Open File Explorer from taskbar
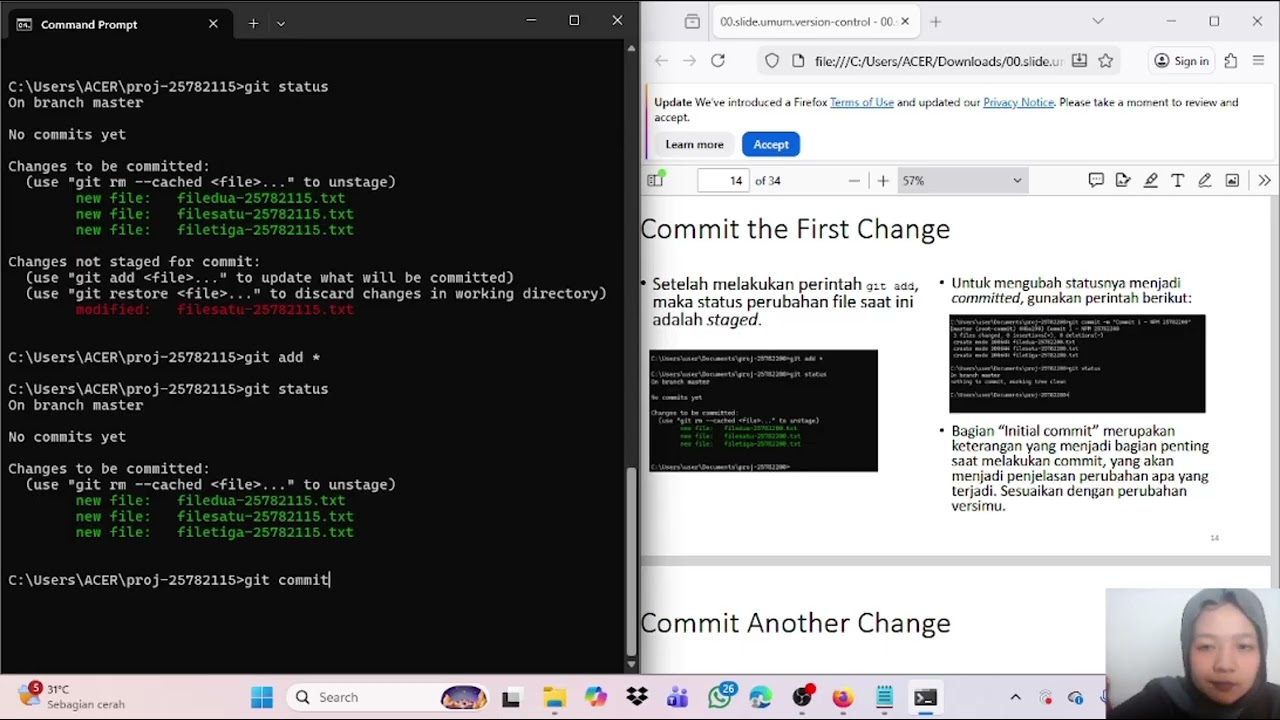The width and height of the screenshot is (1280, 720). [555, 697]
